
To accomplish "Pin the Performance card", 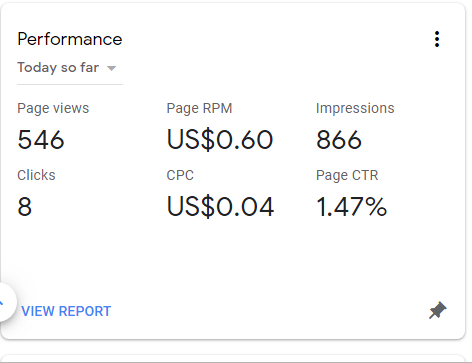I will (437, 310).
